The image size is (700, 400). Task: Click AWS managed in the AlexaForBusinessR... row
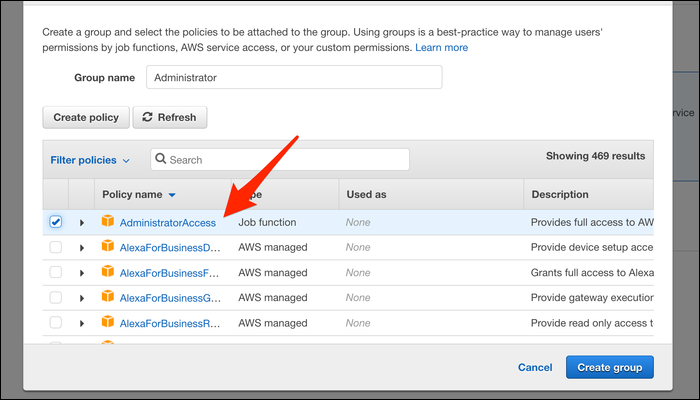pyautogui.click(x=273, y=323)
